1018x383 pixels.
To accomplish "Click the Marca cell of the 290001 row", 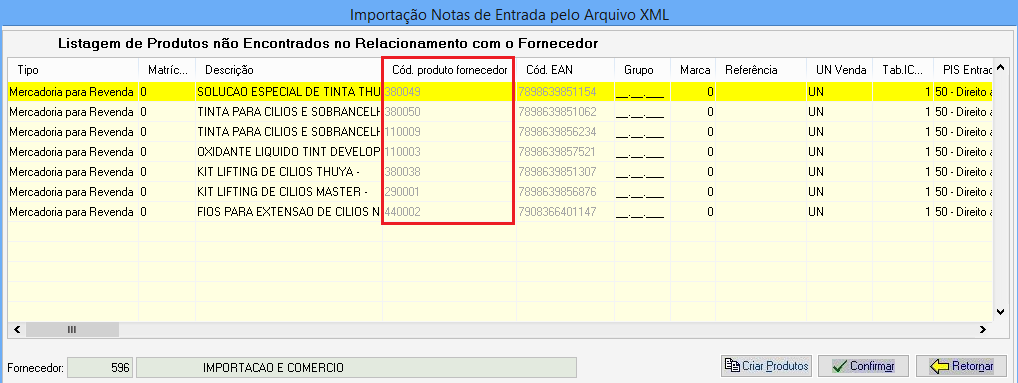I will [694, 192].
